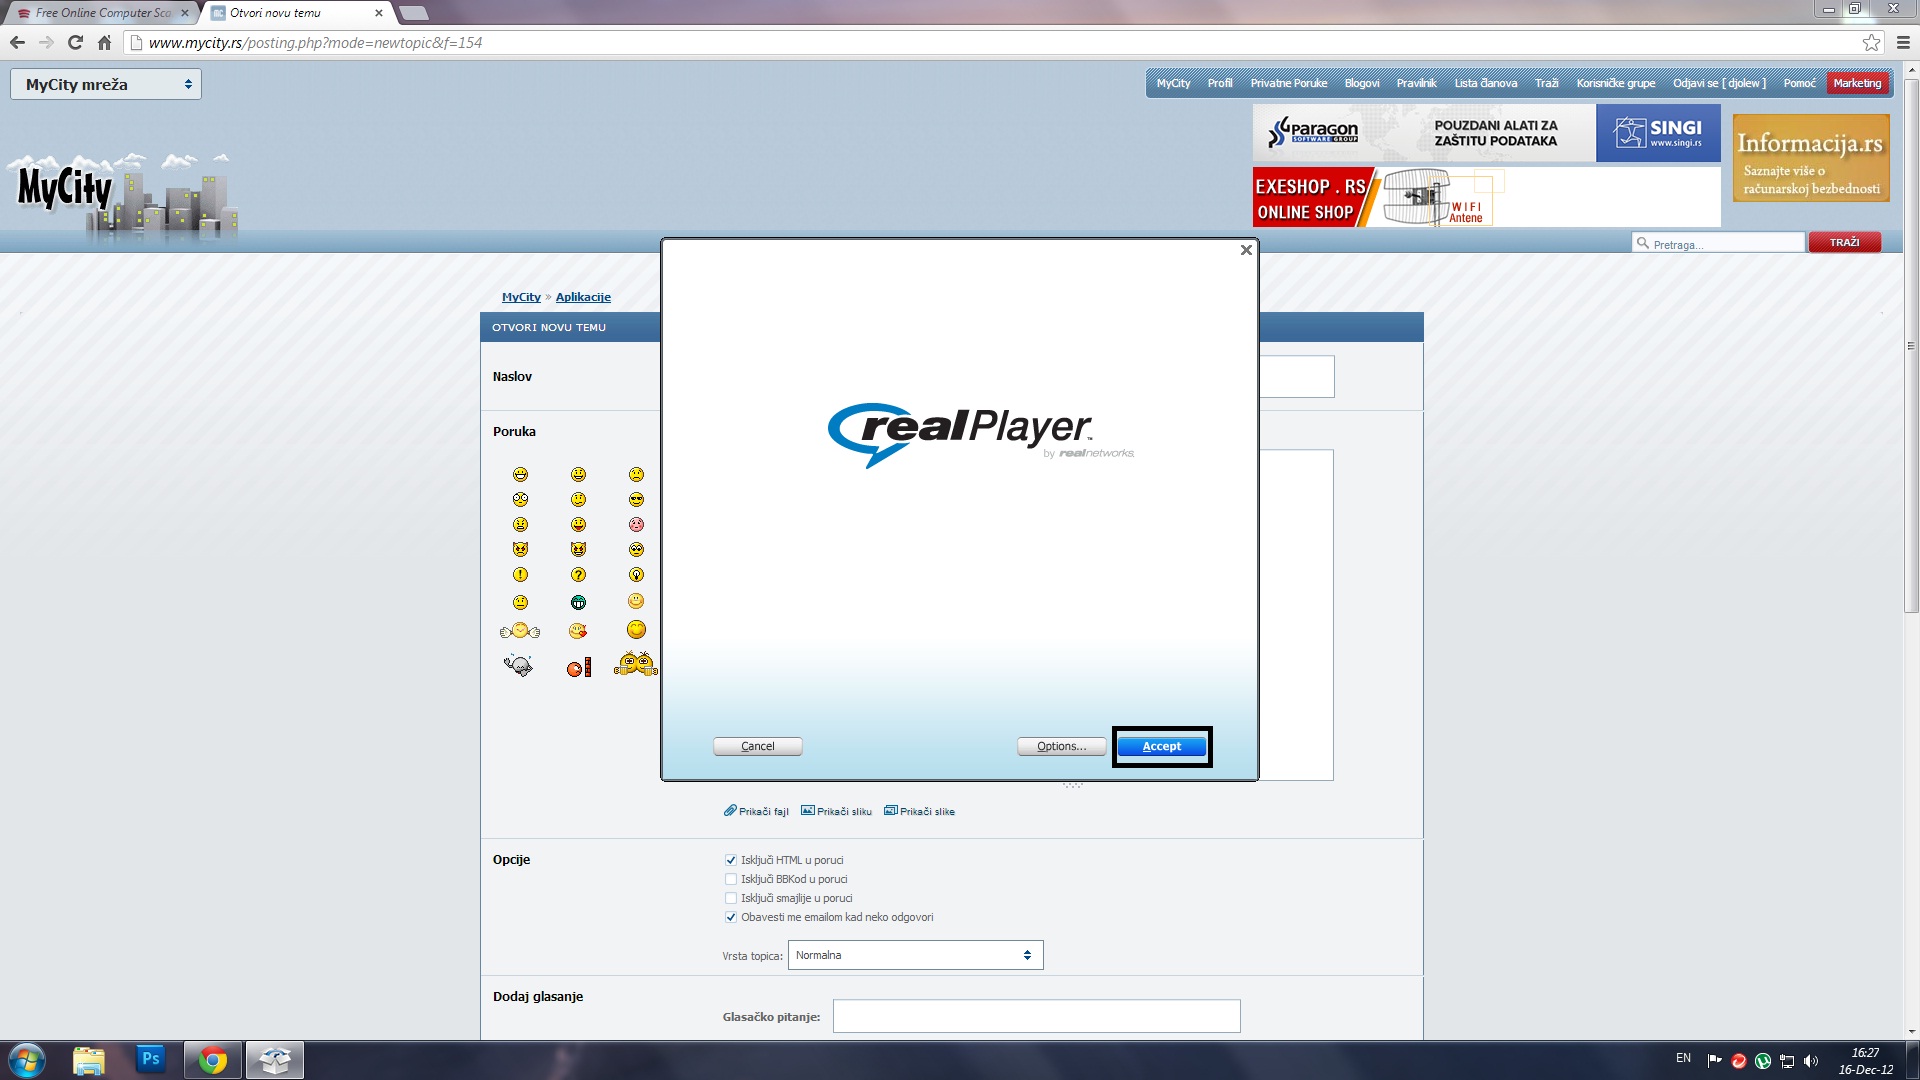This screenshot has width=1920, height=1080.
Task: Close the RealPlayer dialog with X
Action: [1246, 250]
